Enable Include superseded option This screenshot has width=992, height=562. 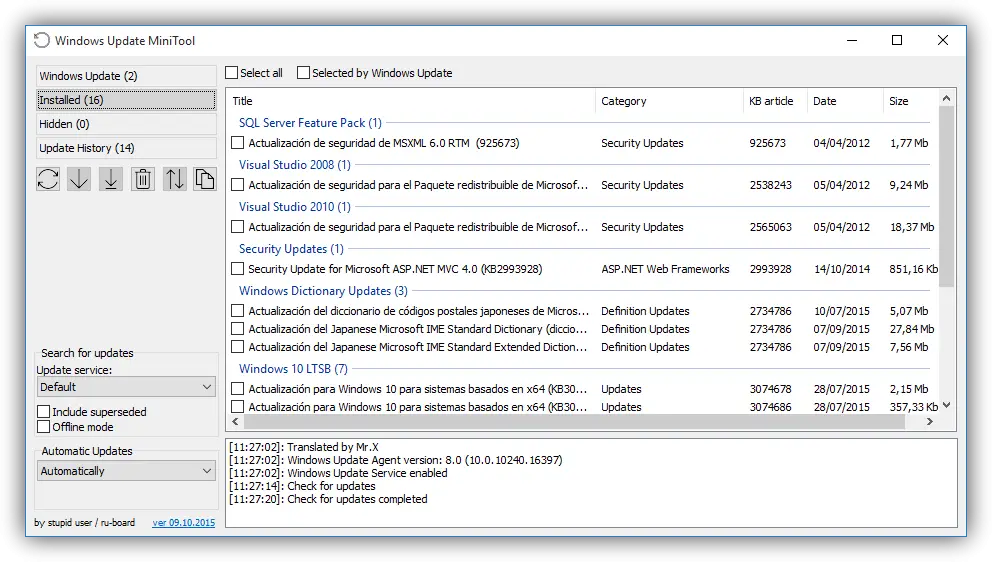point(44,412)
